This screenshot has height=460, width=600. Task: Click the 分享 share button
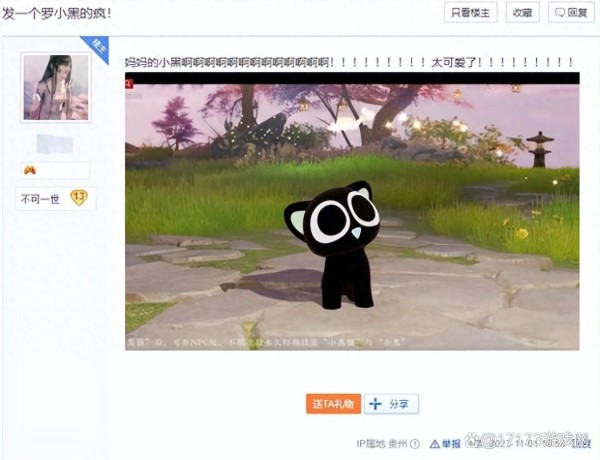[x=391, y=404]
